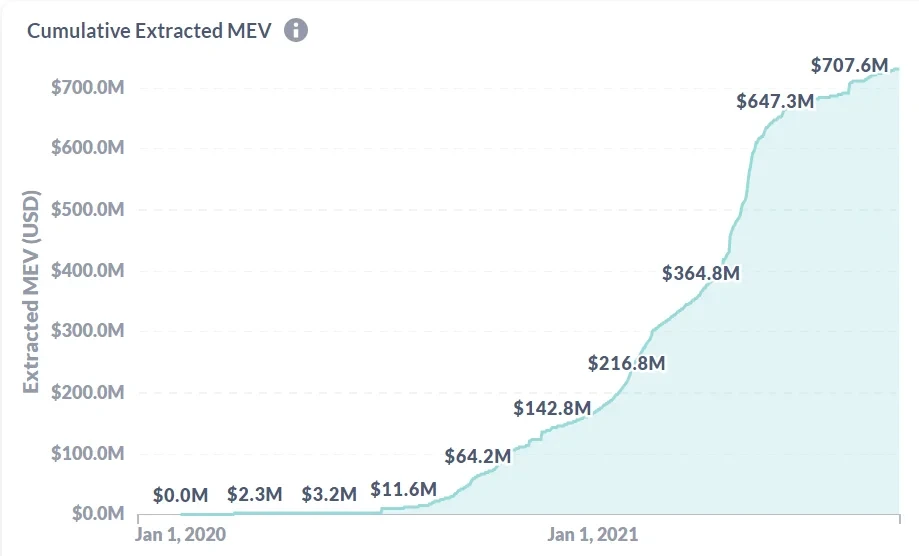This screenshot has height=556, width=919.
Task: Click the $216.8M data label
Action: point(626,363)
